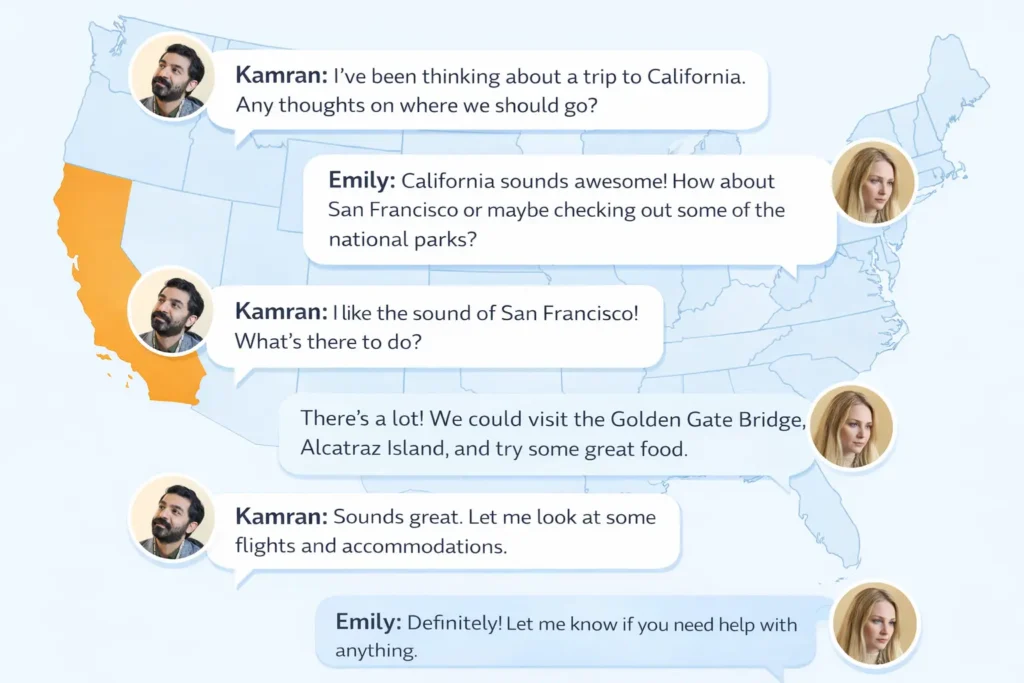Open Kamran's avatar next to the flights message

172,516
